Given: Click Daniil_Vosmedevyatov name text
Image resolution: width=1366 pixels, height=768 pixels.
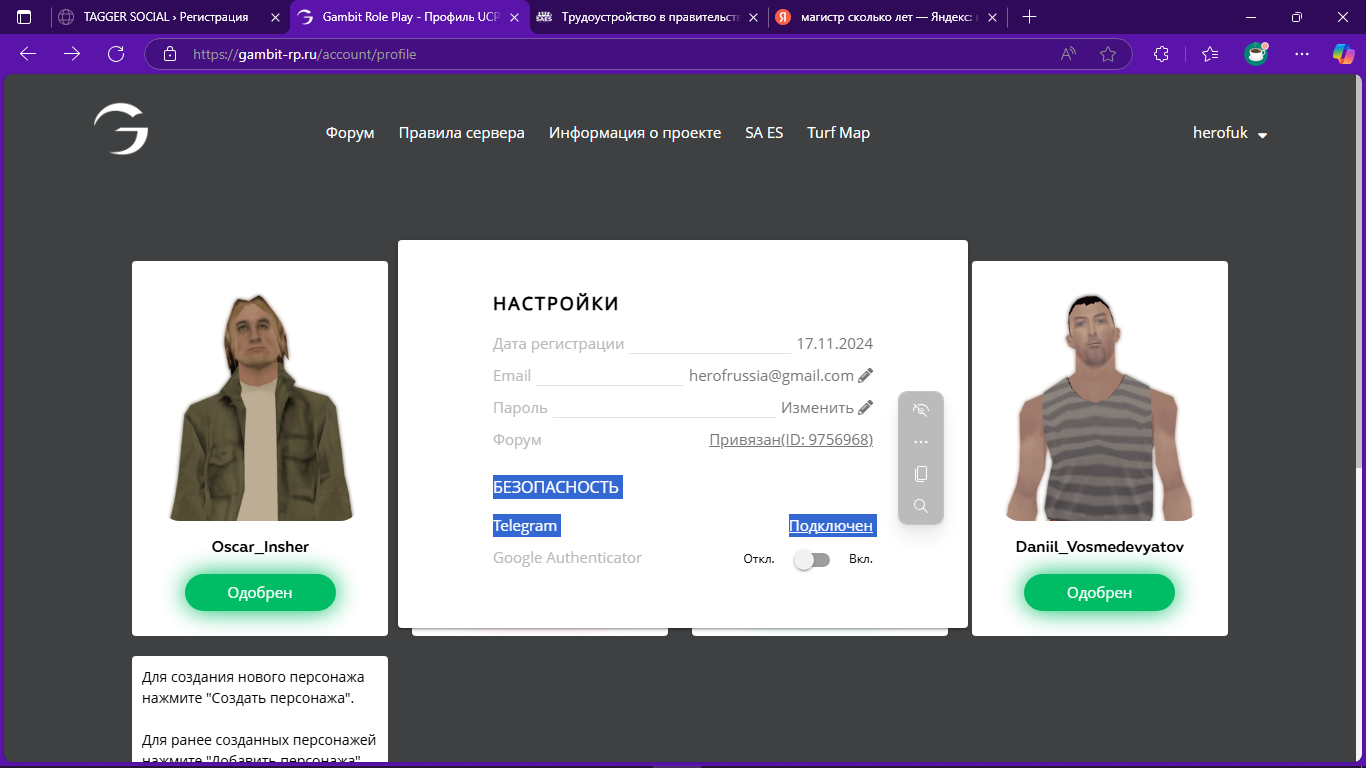Looking at the screenshot, I should point(1099,547).
